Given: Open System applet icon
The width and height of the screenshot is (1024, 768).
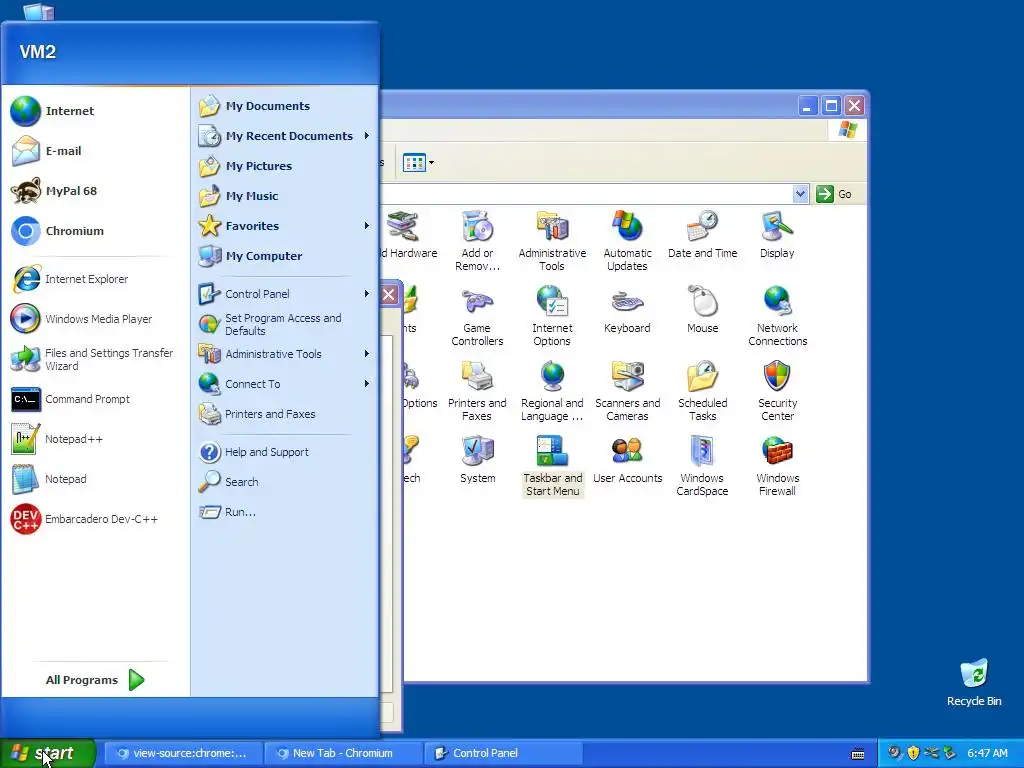Looking at the screenshot, I should (x=477, y=460).
